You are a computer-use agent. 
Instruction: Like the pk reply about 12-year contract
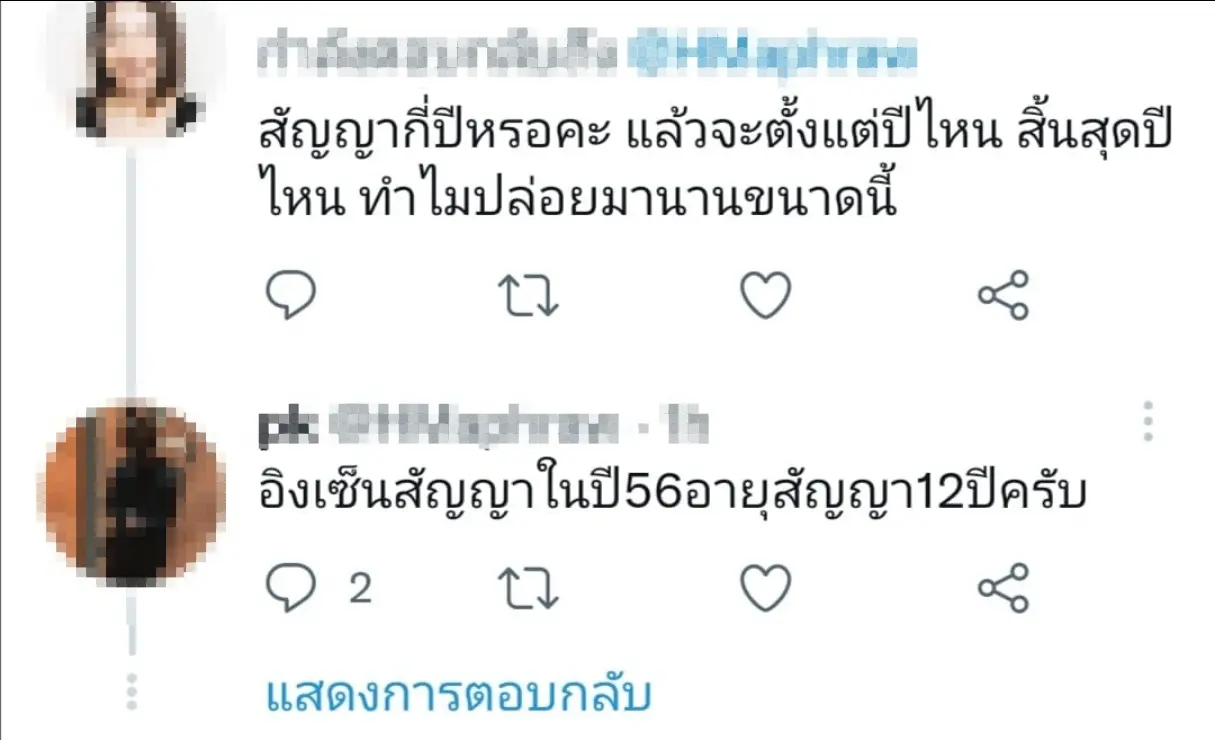pos(765,588)
